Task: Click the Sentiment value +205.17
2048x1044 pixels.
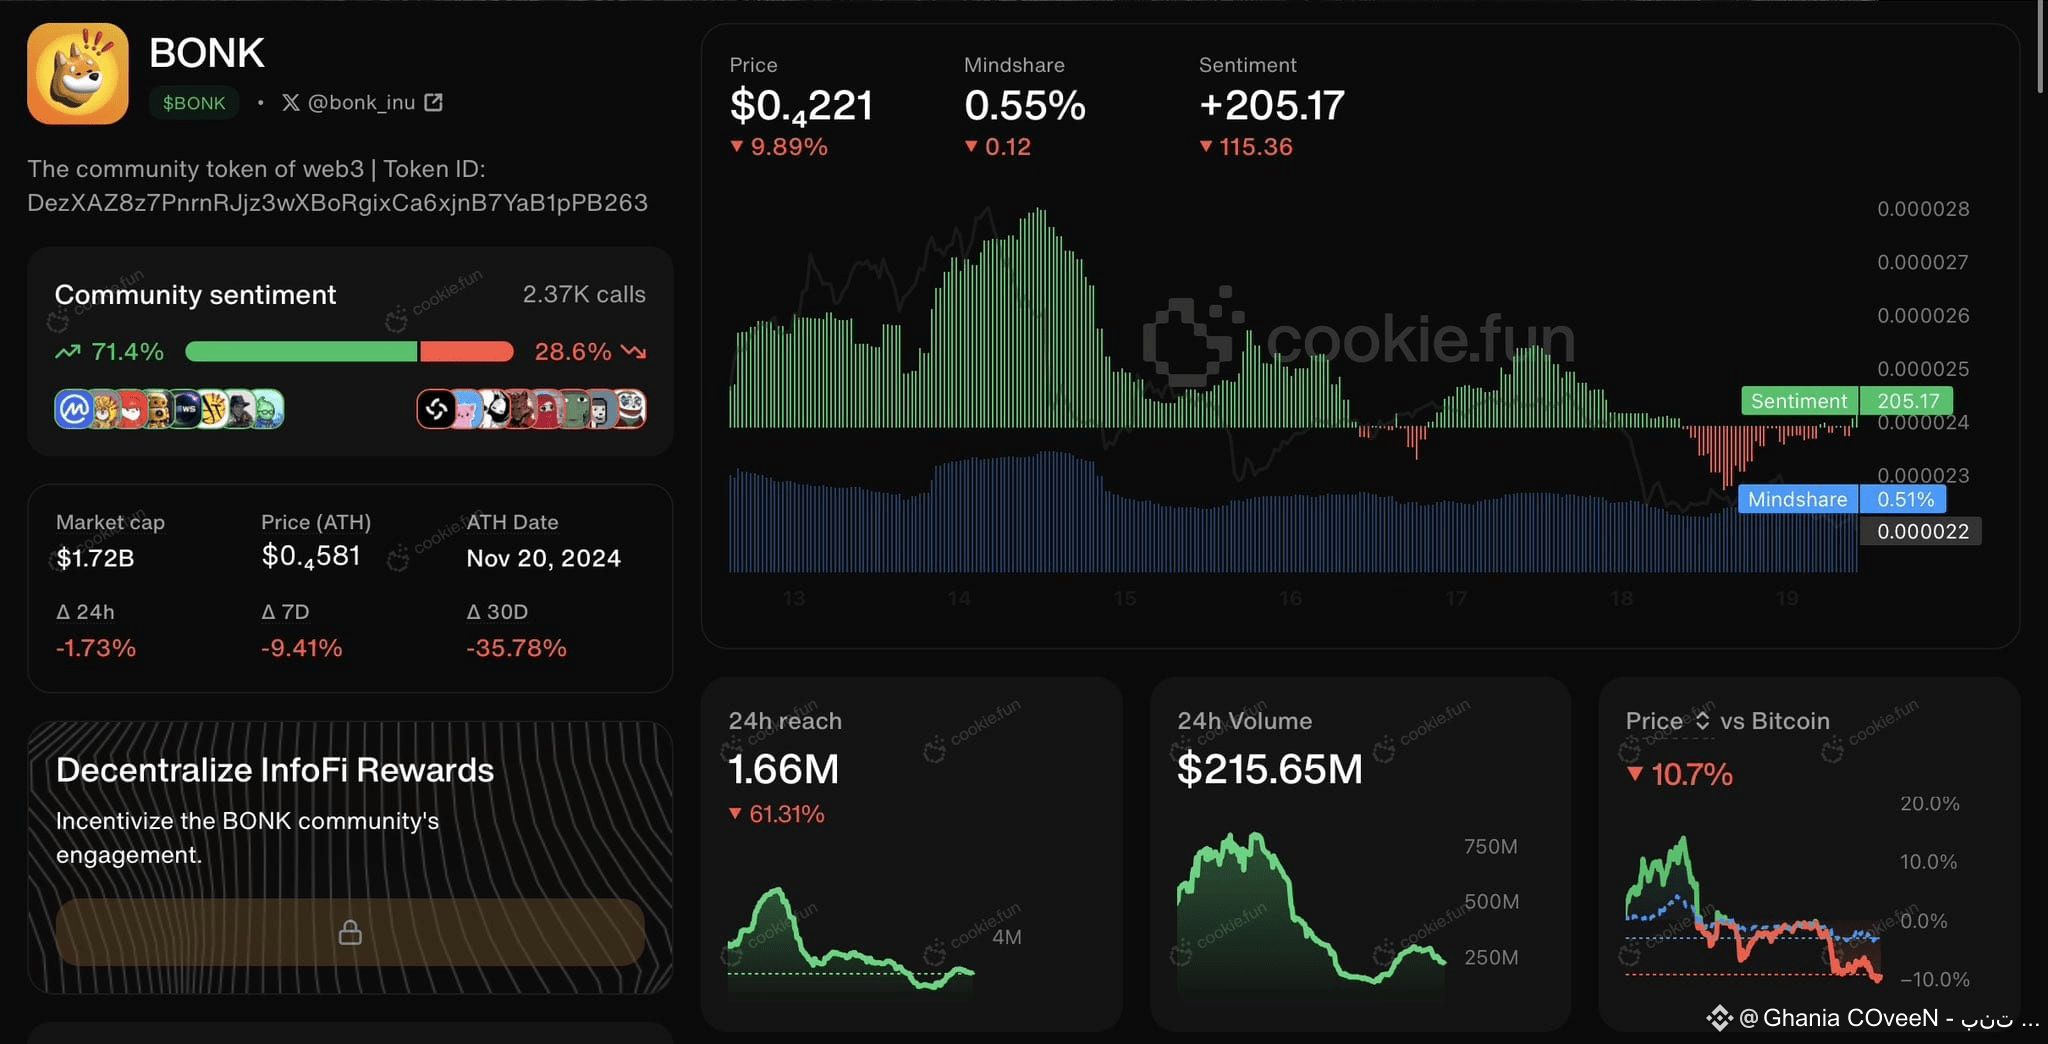Action: [x=1271, y=105]
